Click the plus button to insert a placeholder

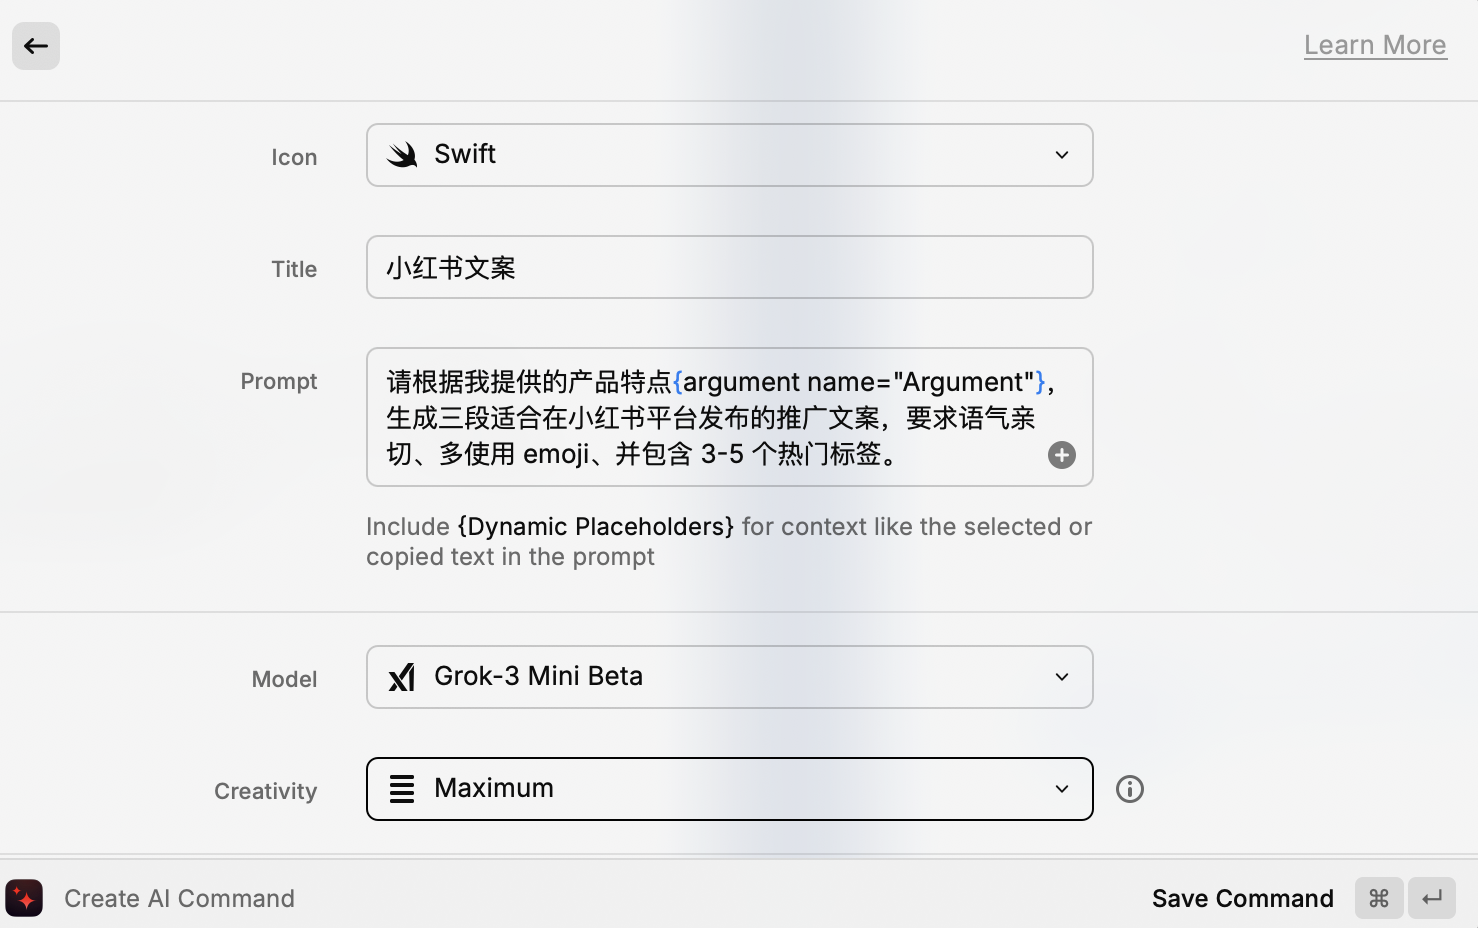tap(1061, 455)
